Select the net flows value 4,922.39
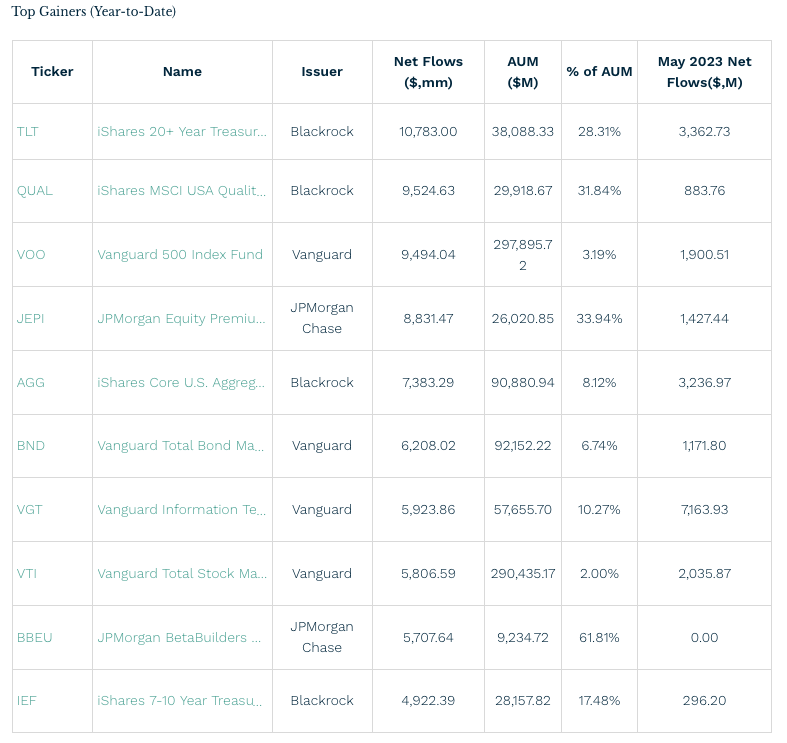Viewport: 787px width, 743px height. (428, 701)
